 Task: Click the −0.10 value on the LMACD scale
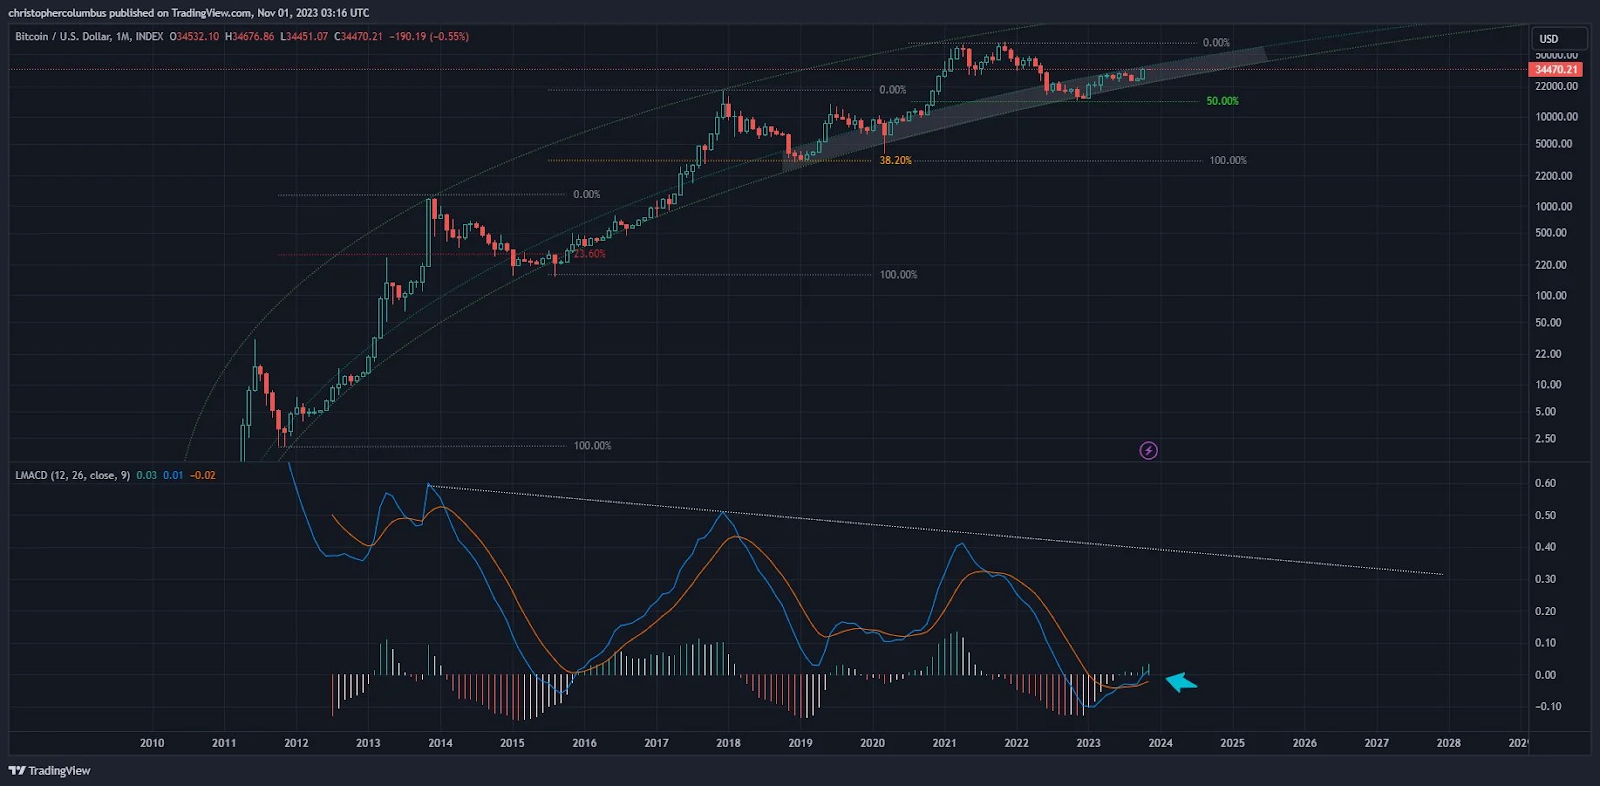1546,707
